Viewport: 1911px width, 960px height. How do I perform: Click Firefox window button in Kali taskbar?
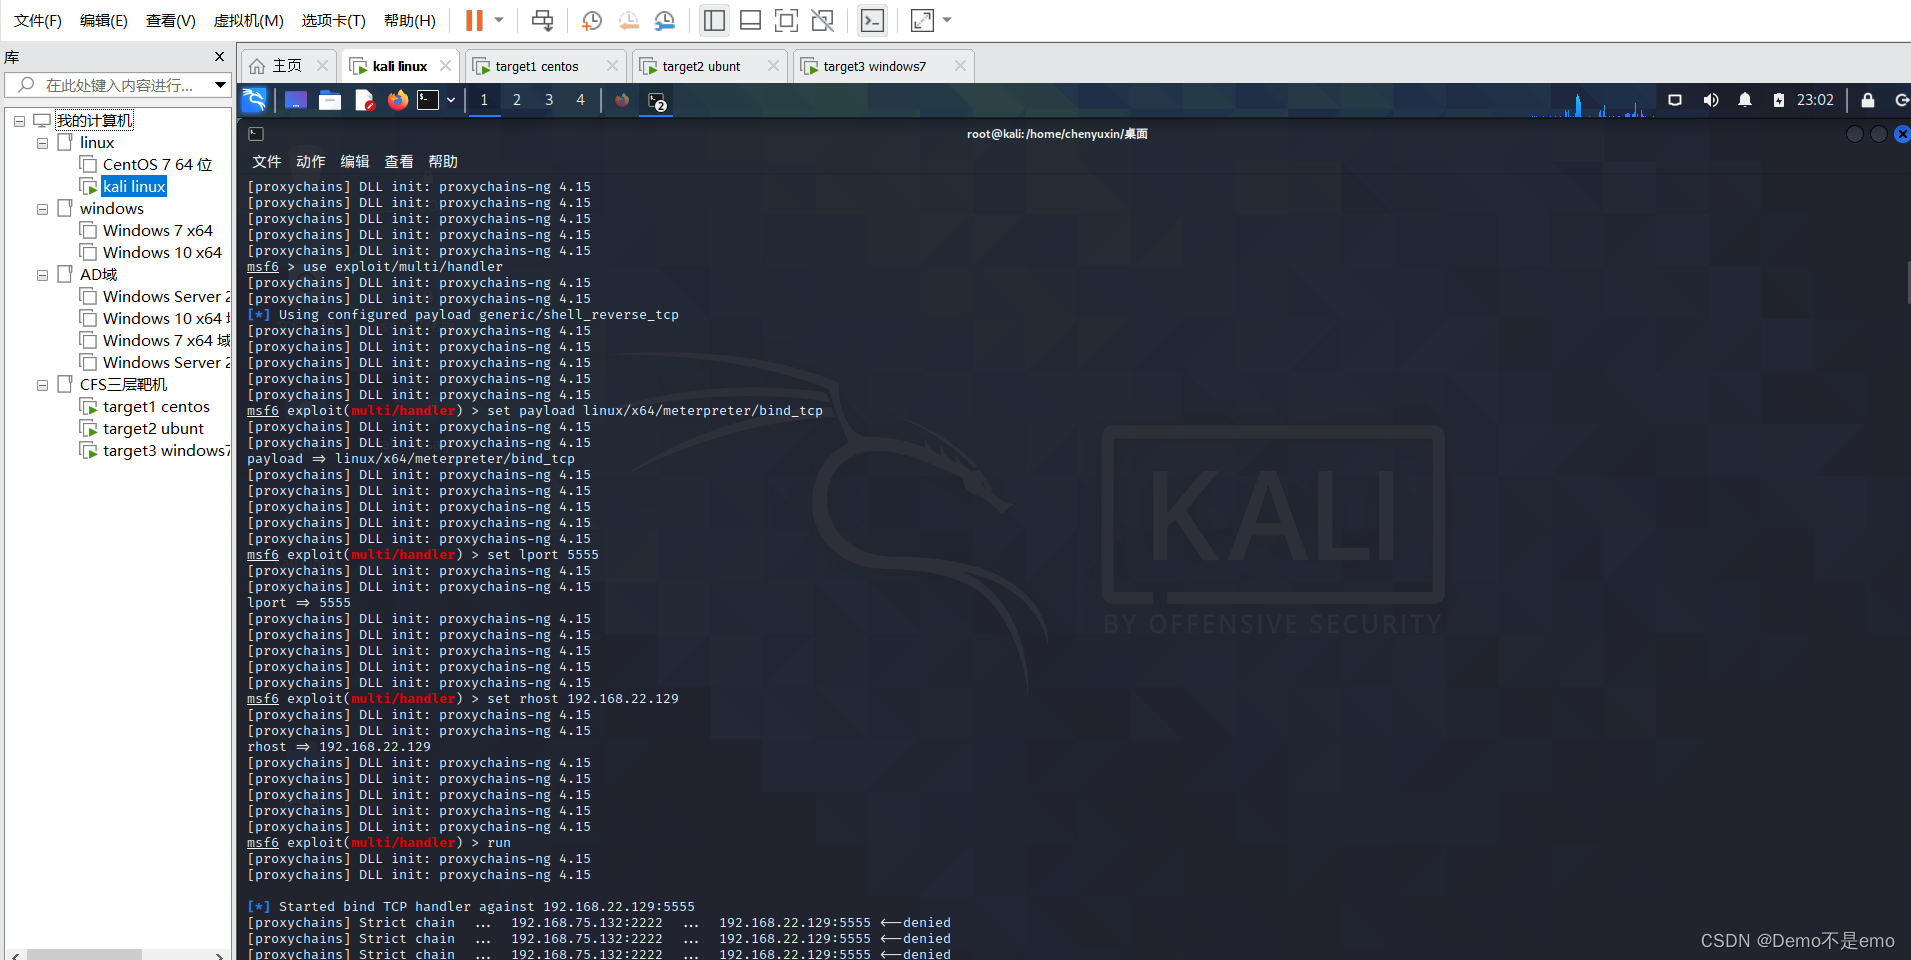pyautogui.click(x=622, y=100)
